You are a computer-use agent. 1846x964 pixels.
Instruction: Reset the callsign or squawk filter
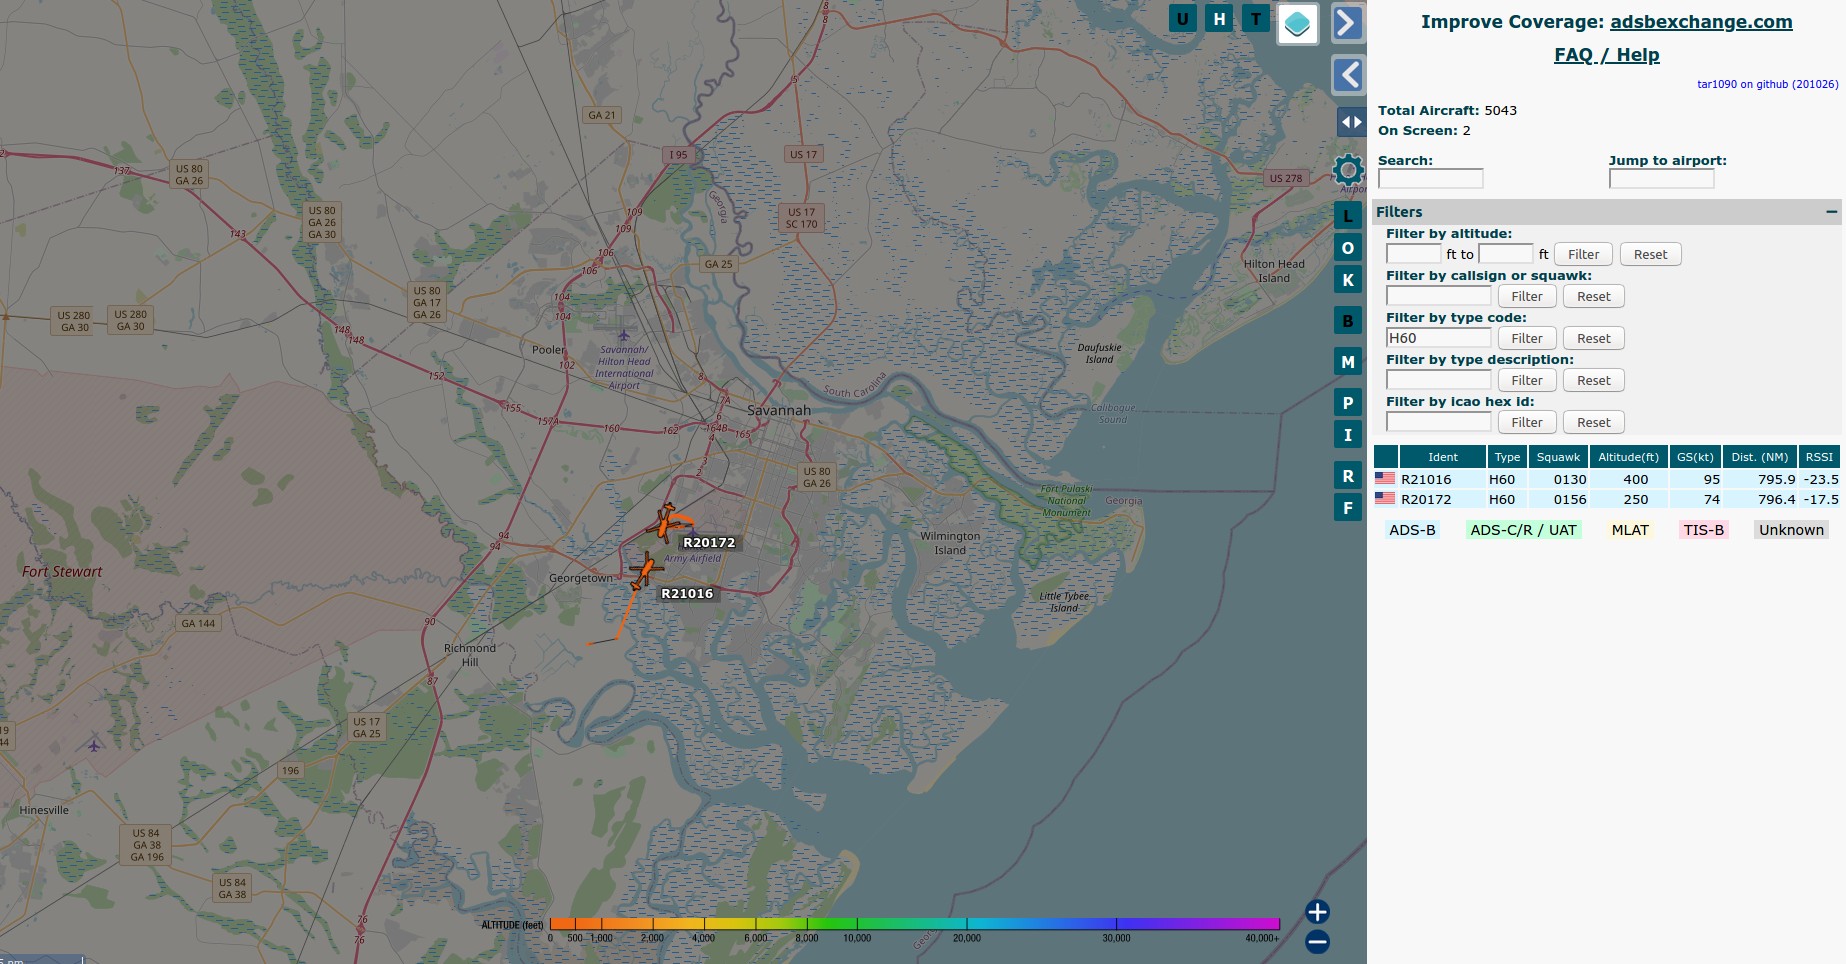1593,296
